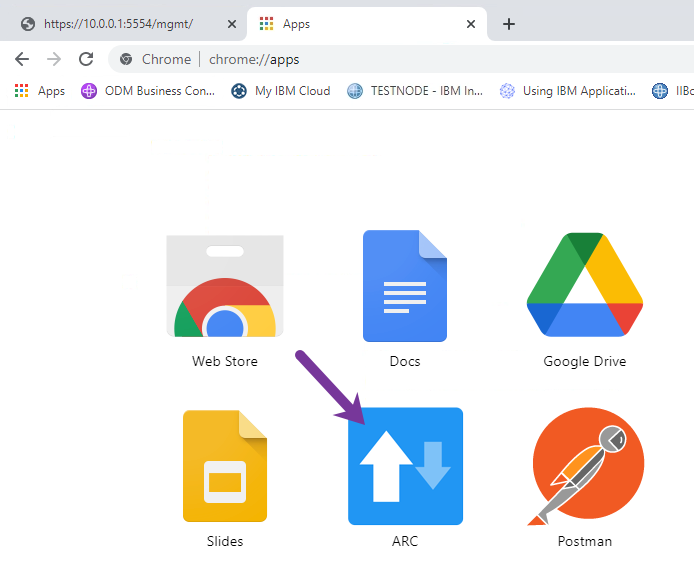Open the Using IBM Applicati... bookmark
Image resolution: width=694 pixels, height=574 pixels.
coord(567,91)
